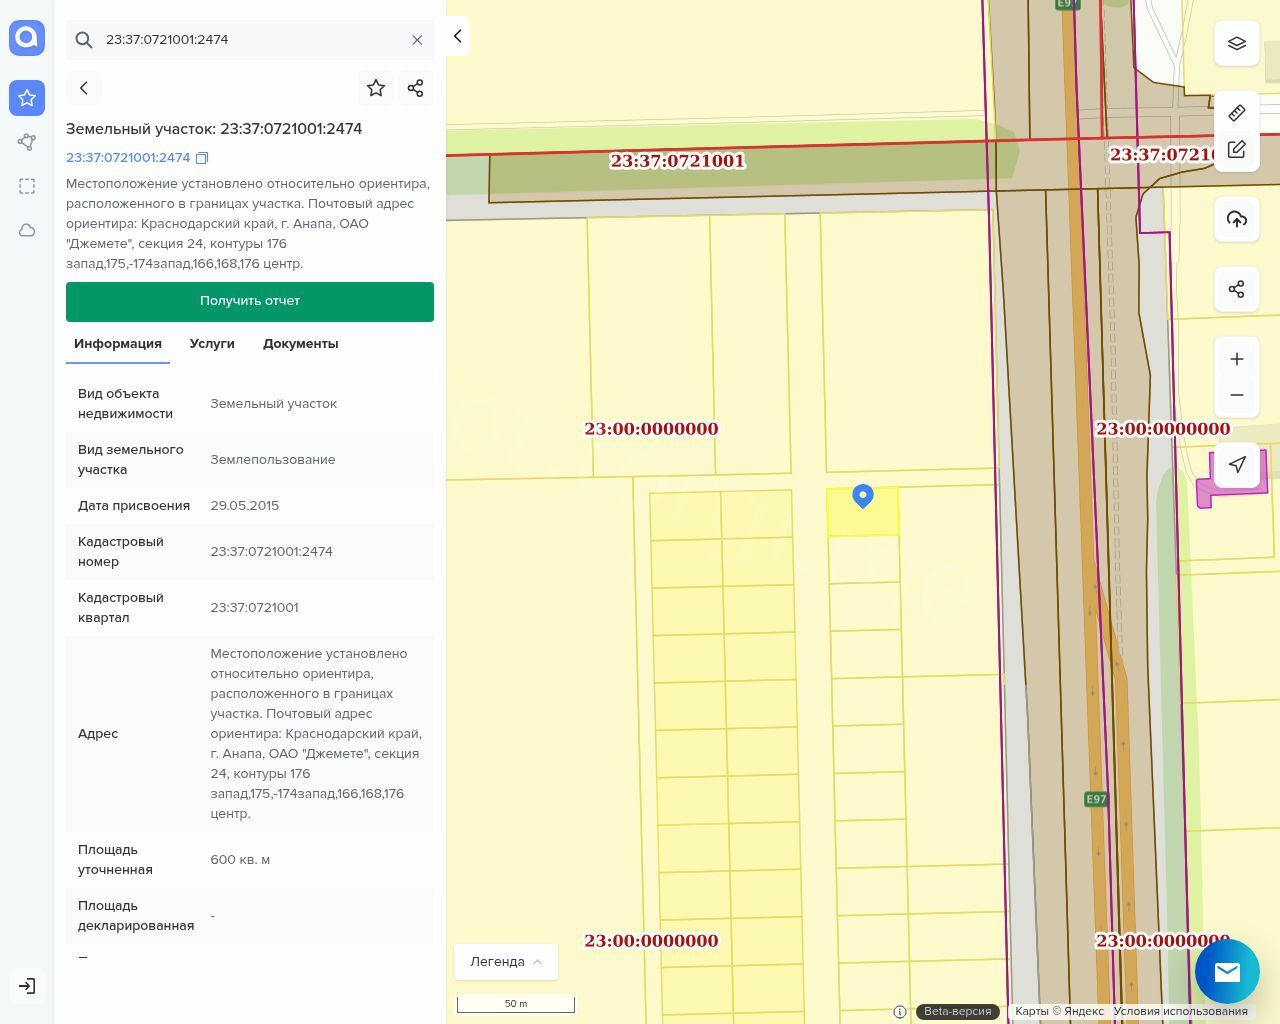The height and width of the screenshot is (1024, 1280).
Task: Open the Документы tab
Action: click(300, 343)
